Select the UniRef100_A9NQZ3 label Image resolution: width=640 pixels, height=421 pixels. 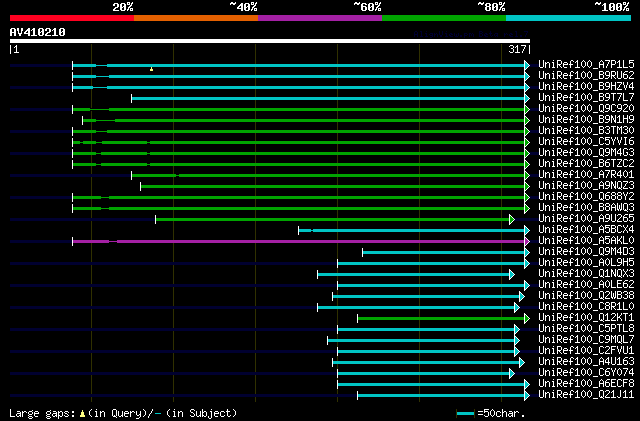click(x=586, y=186)
